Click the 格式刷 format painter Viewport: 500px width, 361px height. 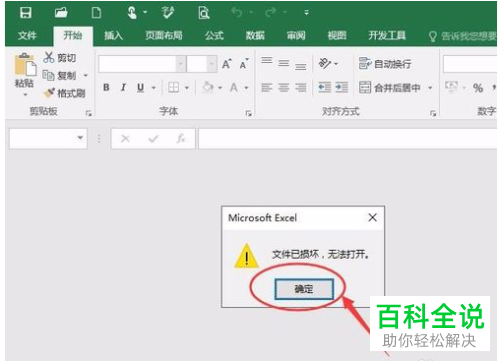[x=64, y=93]
